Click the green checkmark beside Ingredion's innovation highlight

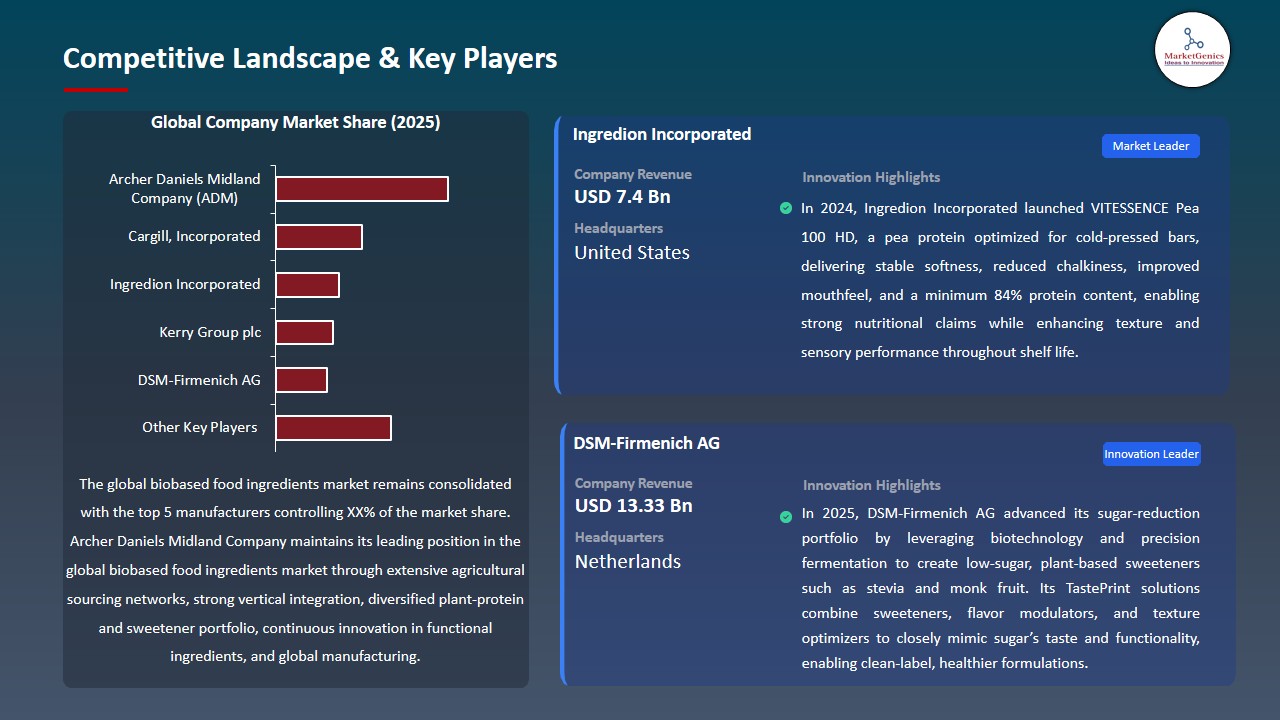(786, 208)
